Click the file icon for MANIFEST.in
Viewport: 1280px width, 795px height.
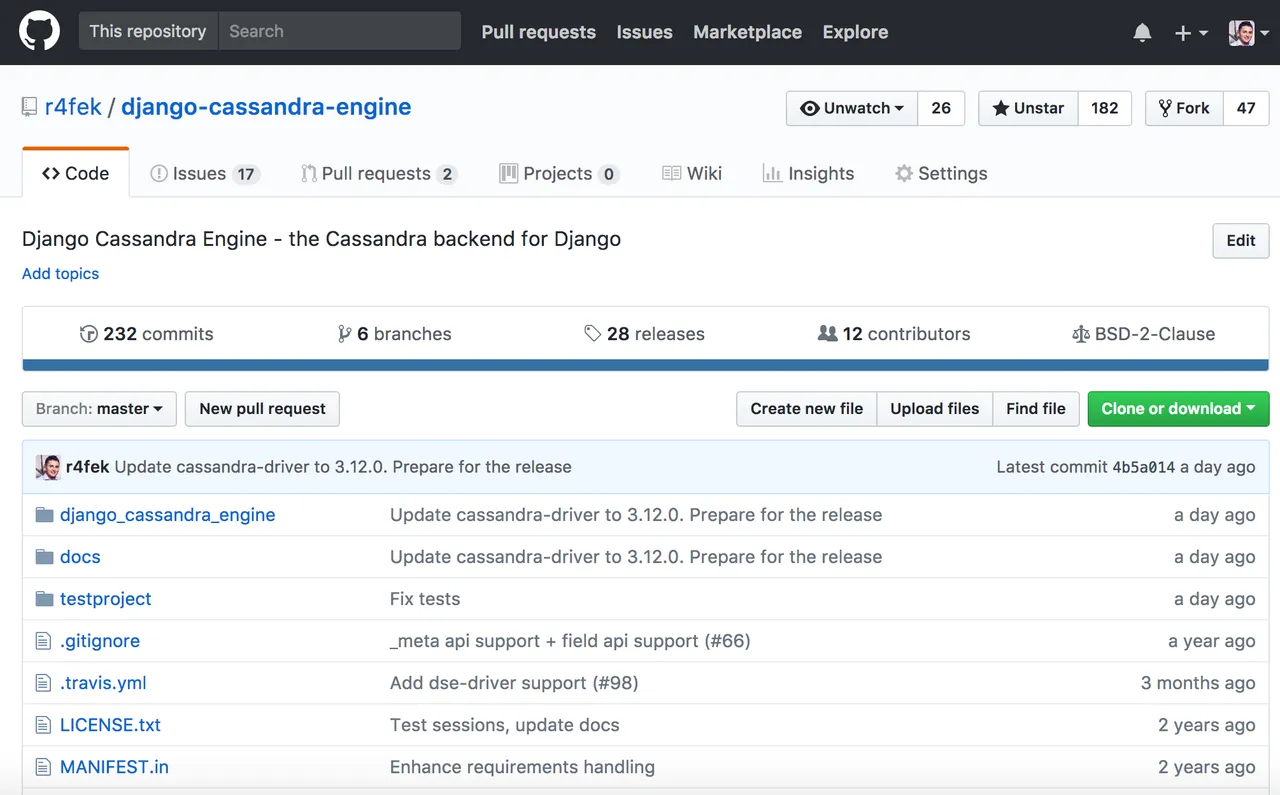pyautogui.click(x=43, y=767)
